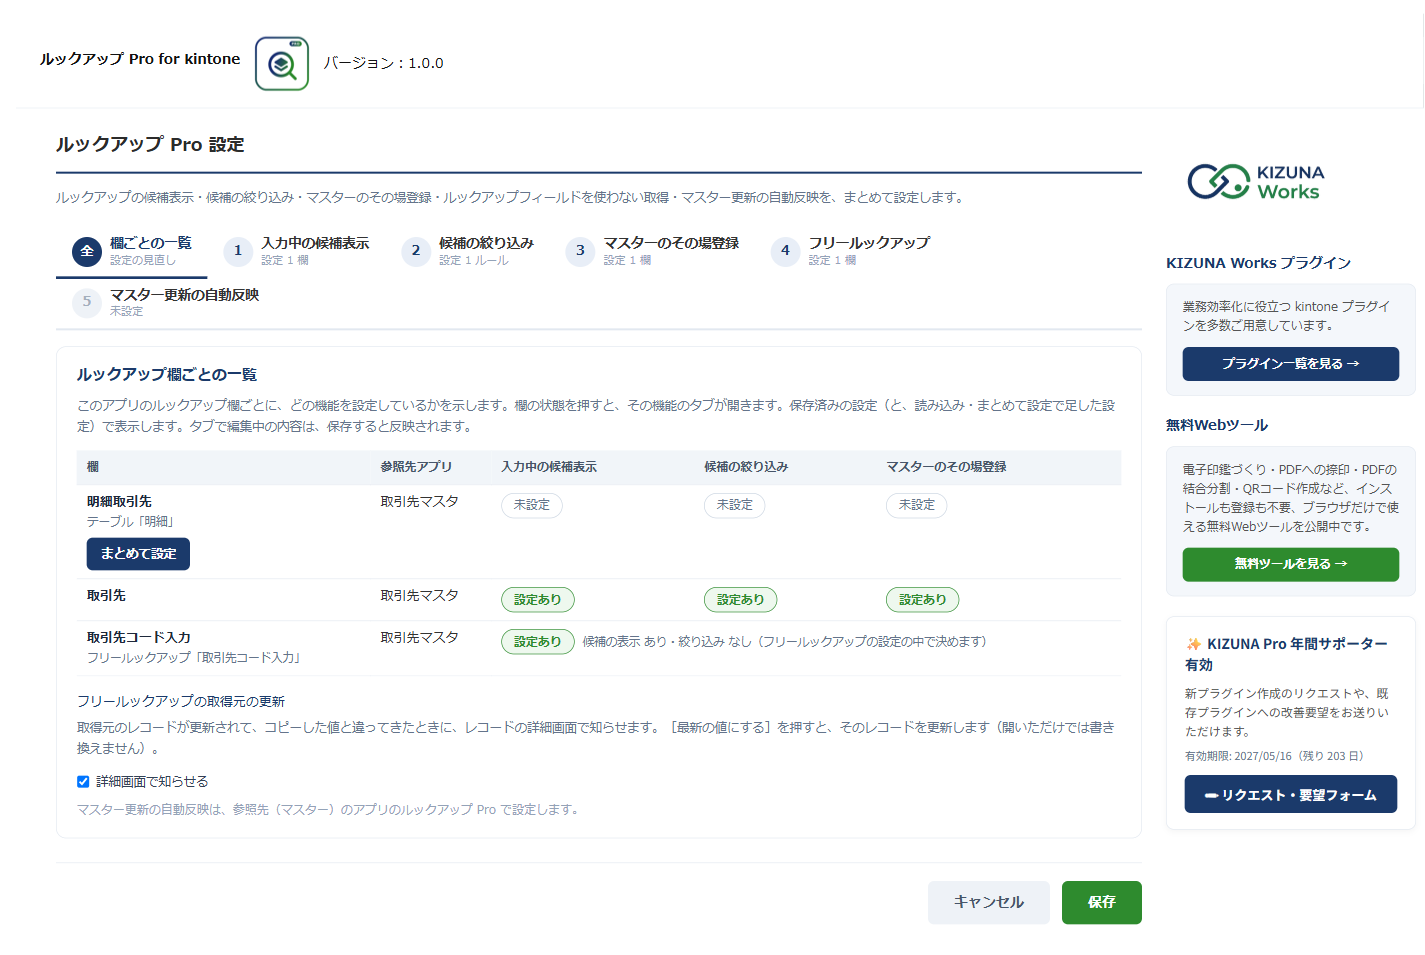Open the フリールックアップ tab
The image size is (1425, 955).
click(x=851, y=251)
